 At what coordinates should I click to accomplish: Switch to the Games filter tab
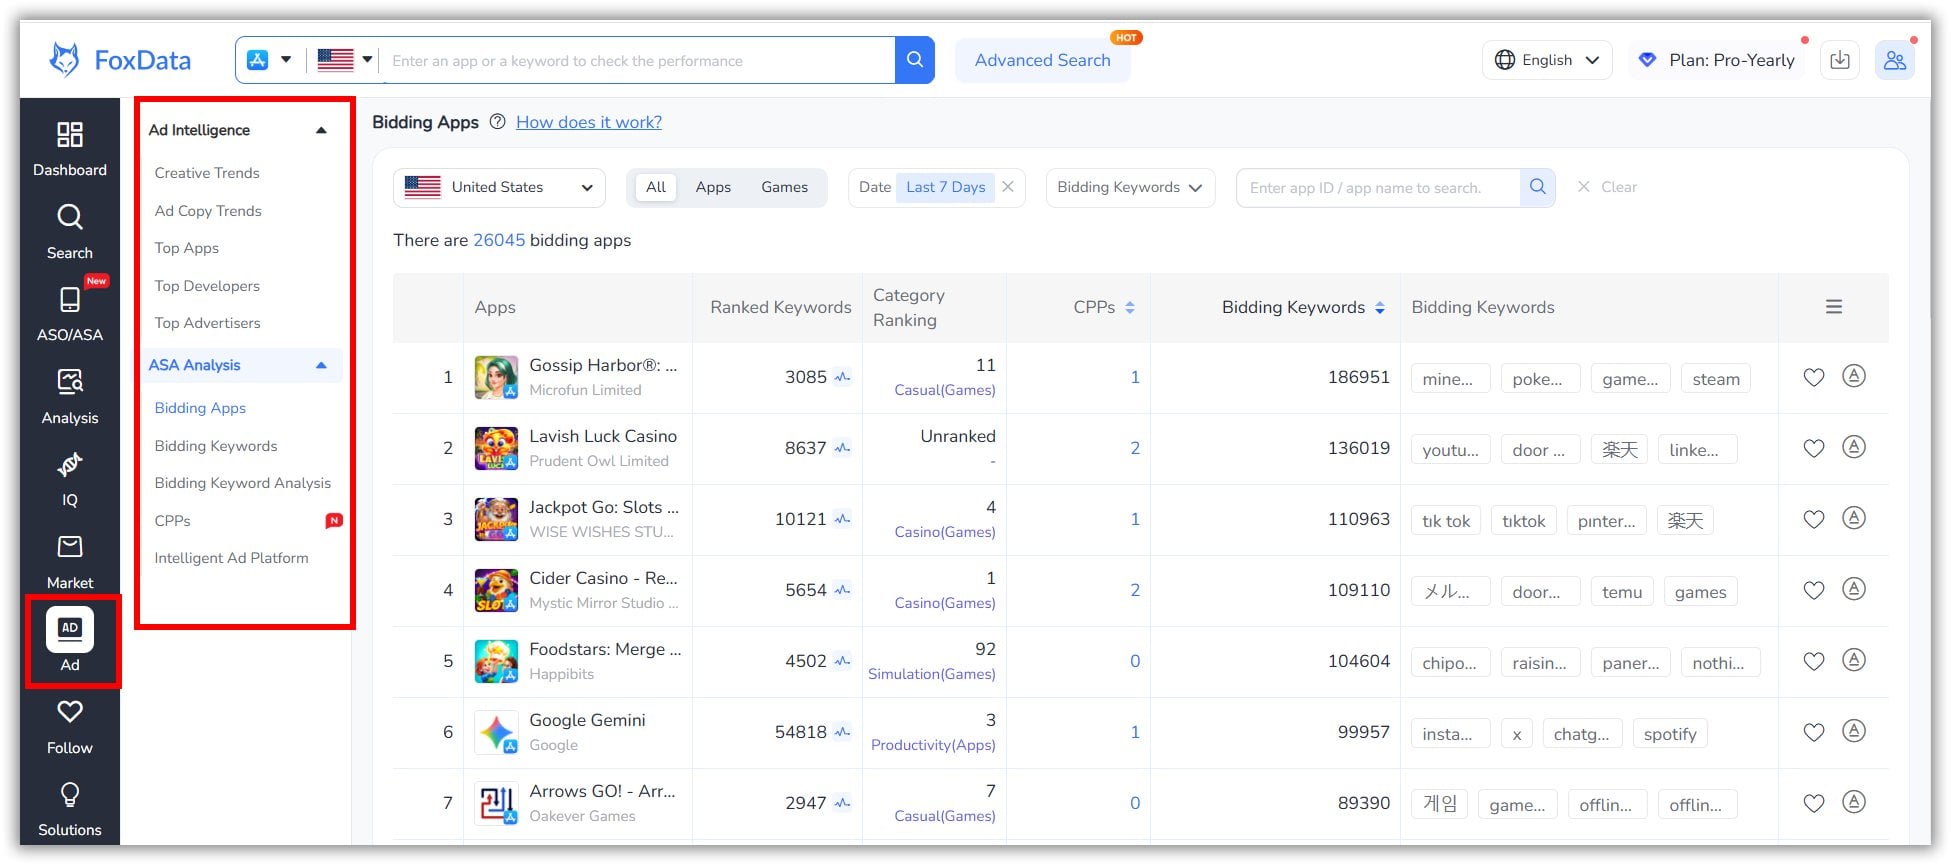click(784, 187)
